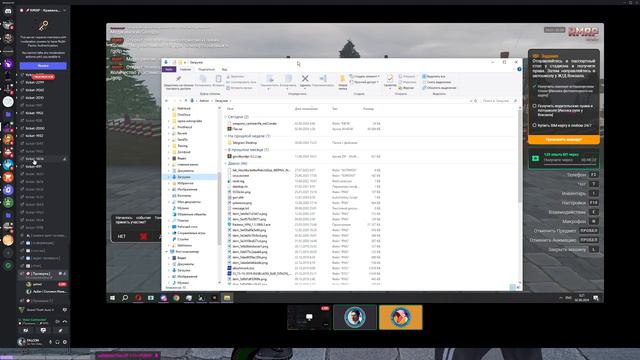
Task: Sort by Размер column header
Action: [x=368, y=109]
